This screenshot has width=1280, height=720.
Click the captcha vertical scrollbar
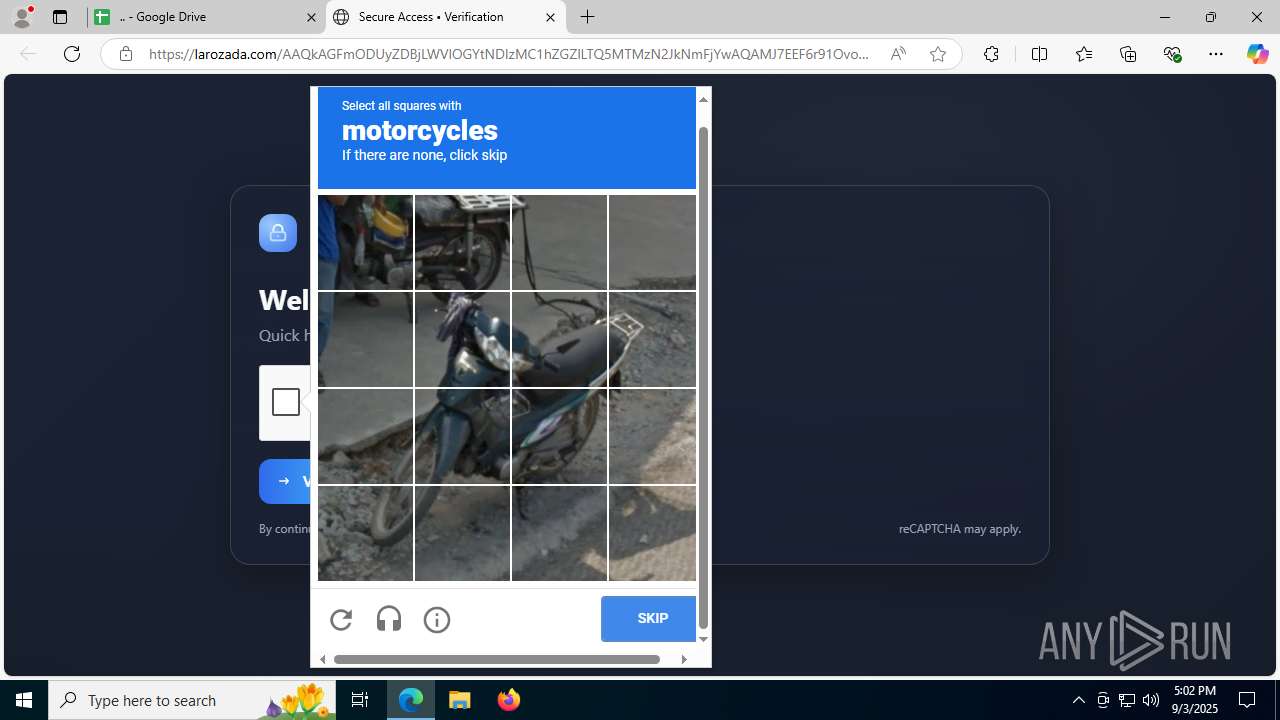click(703, 377)
